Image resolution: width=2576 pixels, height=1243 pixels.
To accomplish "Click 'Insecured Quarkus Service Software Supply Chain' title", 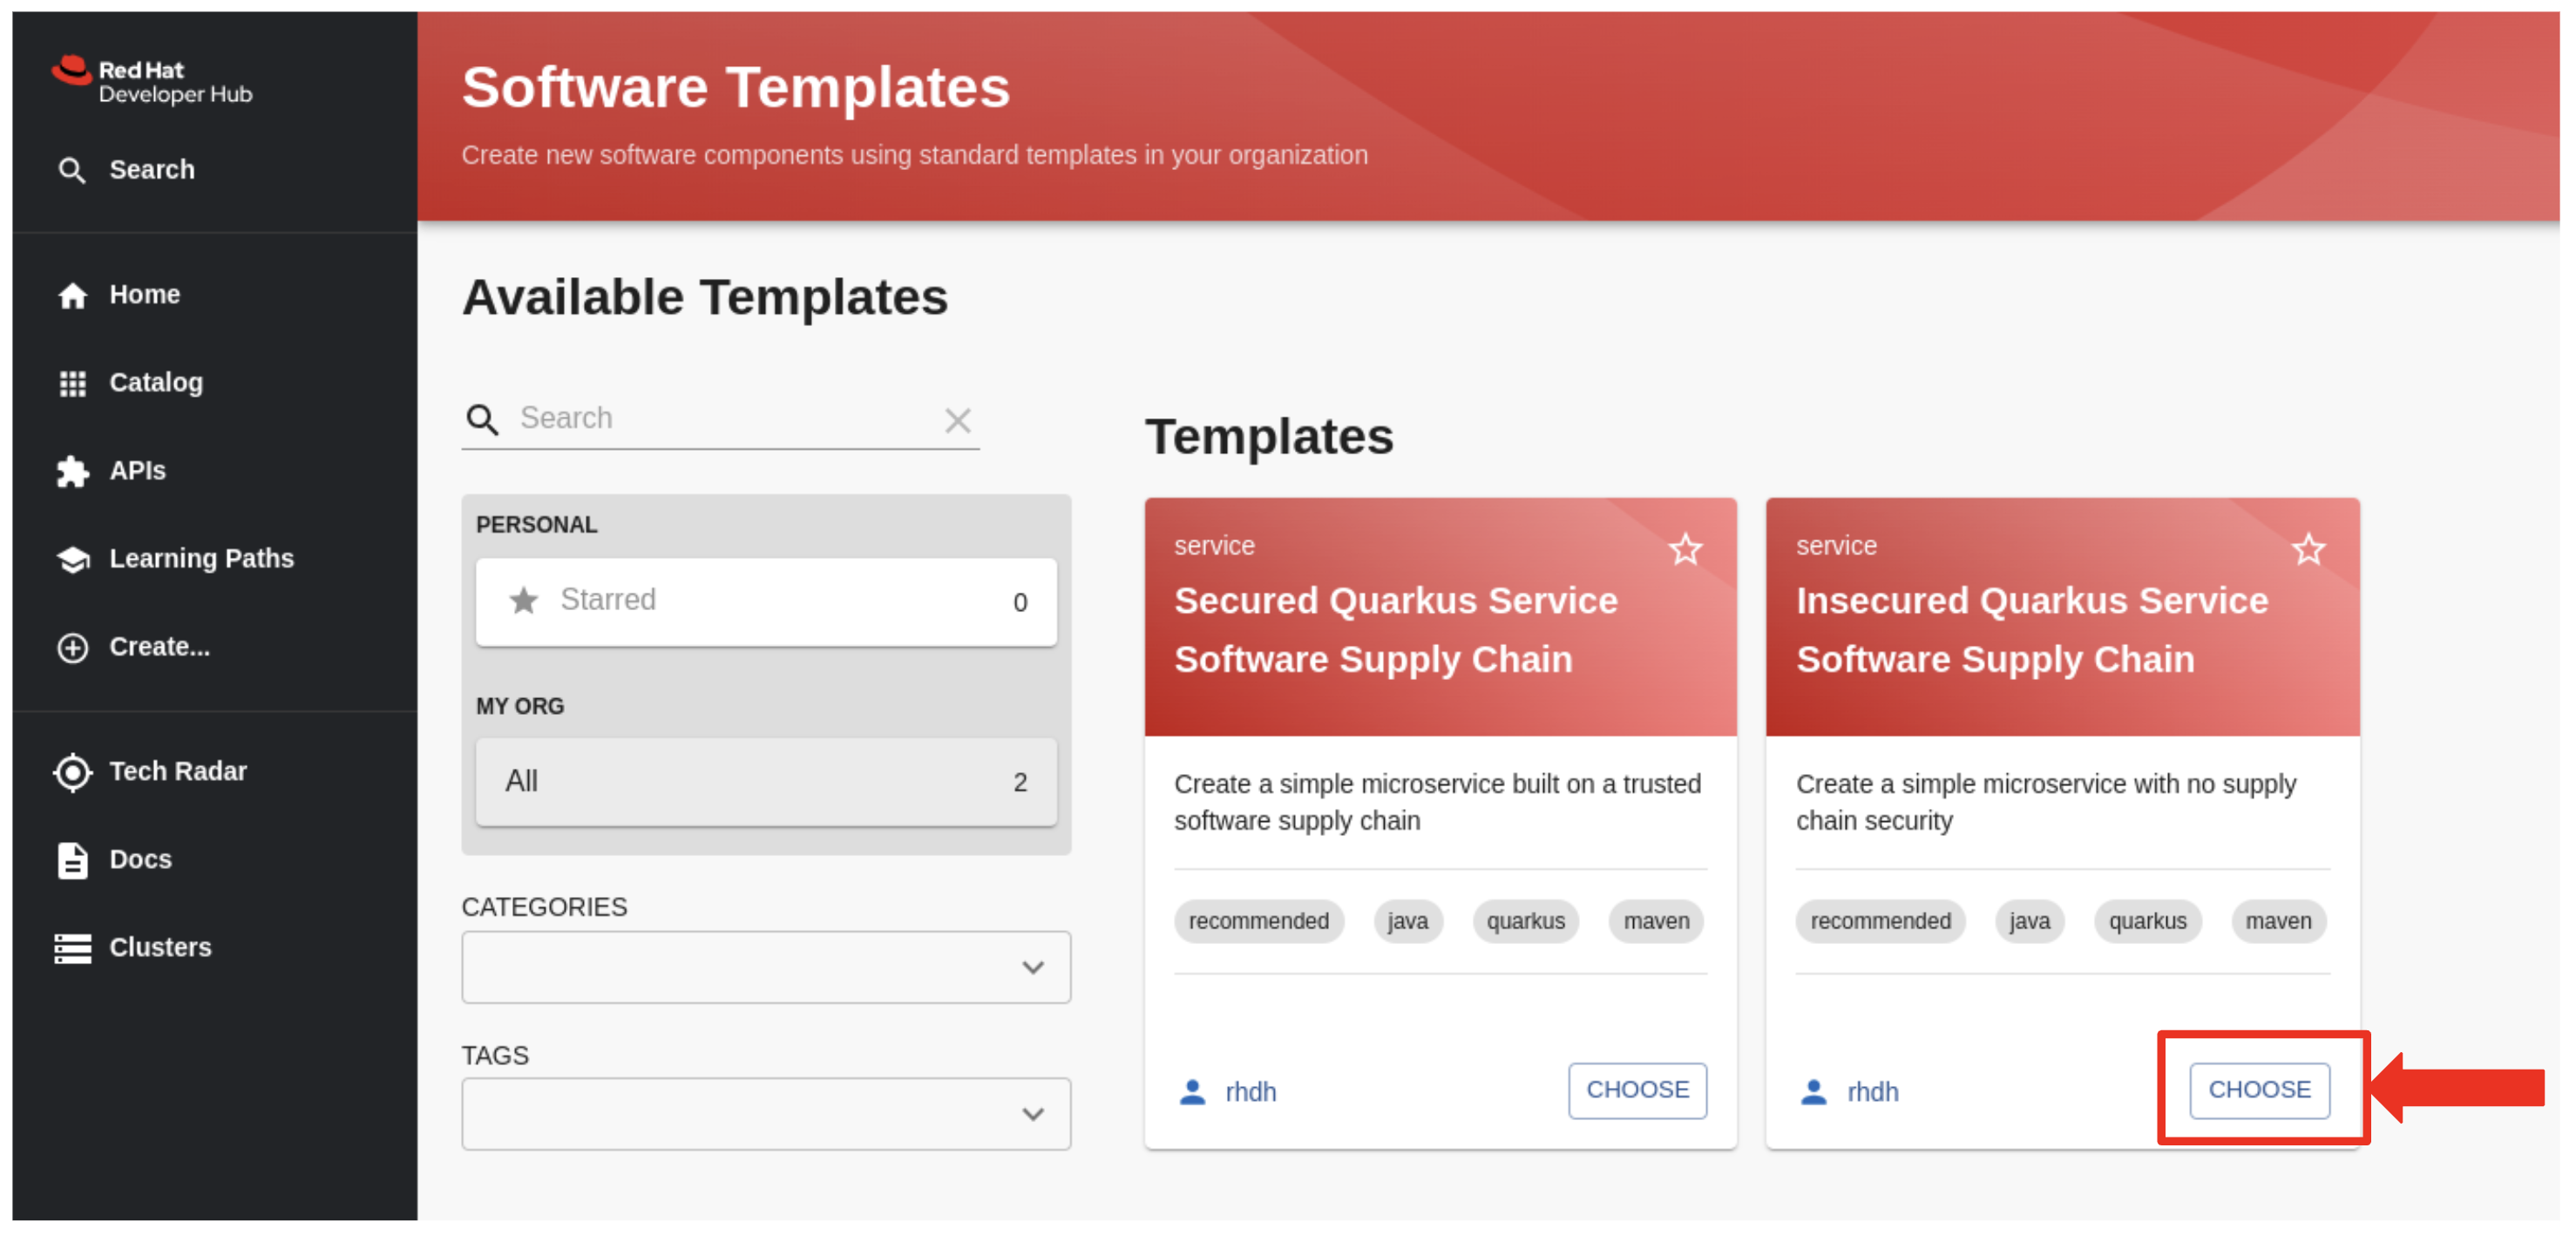I will [x=2032, y=630].
